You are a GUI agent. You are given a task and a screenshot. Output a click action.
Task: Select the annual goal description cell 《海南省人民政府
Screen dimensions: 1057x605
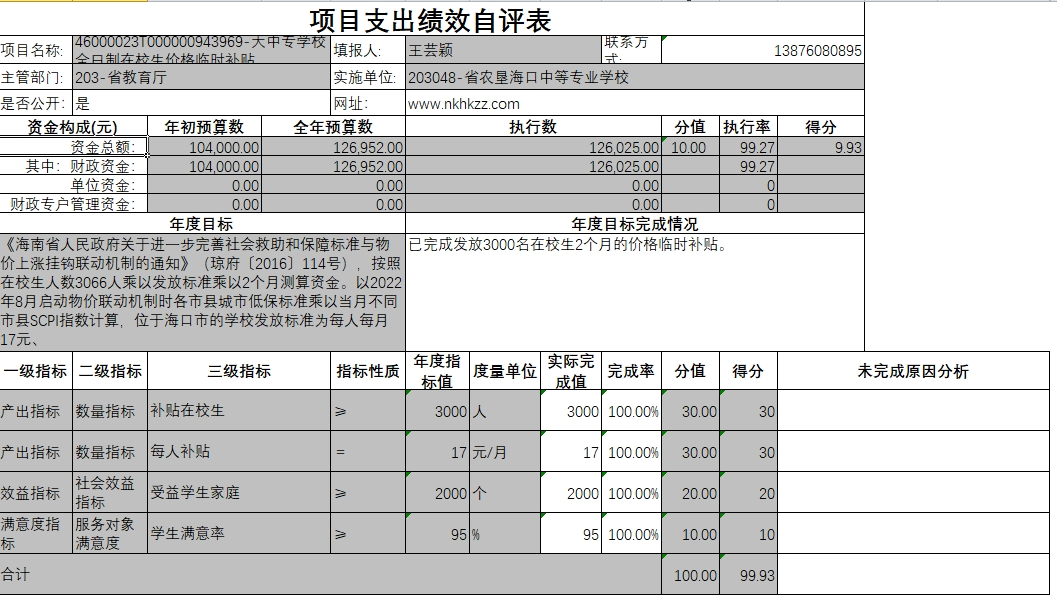coord(202,292)
